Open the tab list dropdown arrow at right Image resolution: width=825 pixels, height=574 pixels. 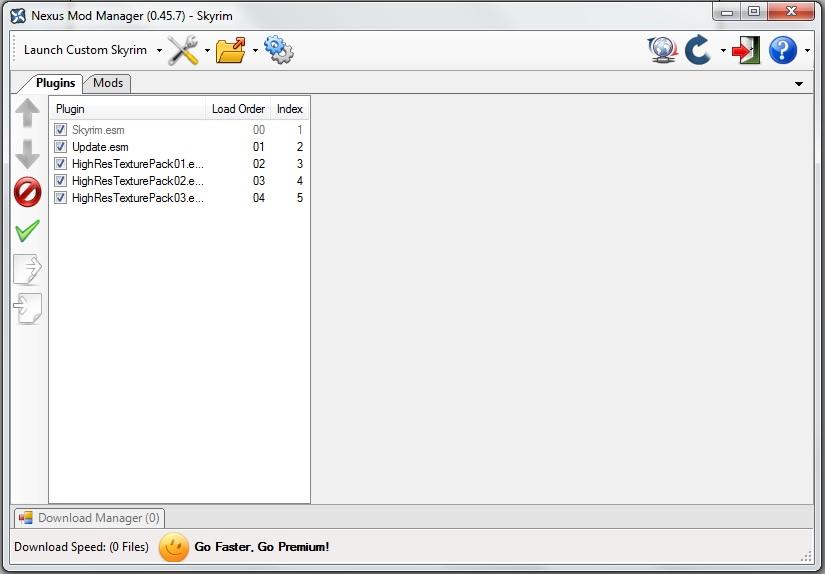[799, 84]
